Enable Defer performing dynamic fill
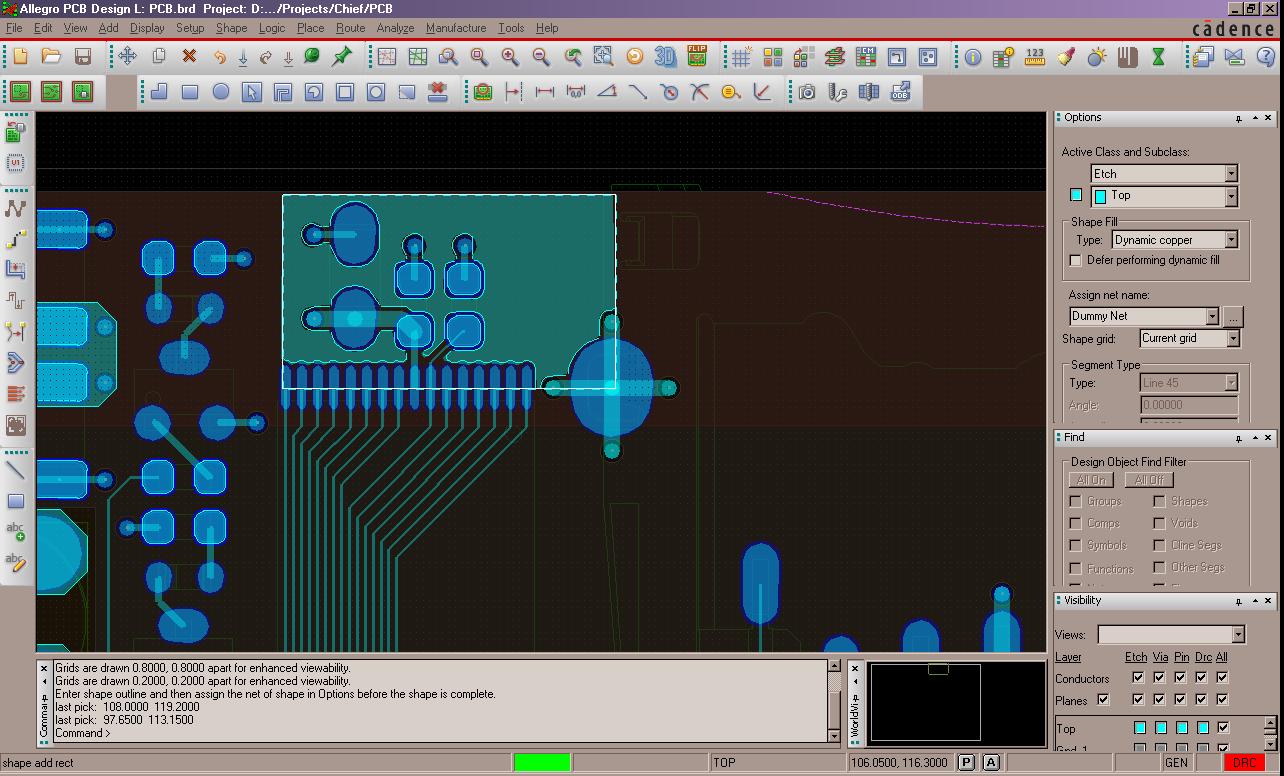The image size is (1284, 776). click(x=1075, y=260)
